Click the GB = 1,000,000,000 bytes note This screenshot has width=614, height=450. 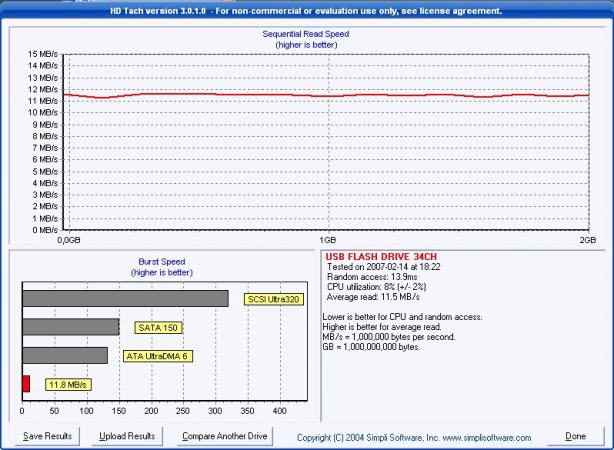pos(371,347)
